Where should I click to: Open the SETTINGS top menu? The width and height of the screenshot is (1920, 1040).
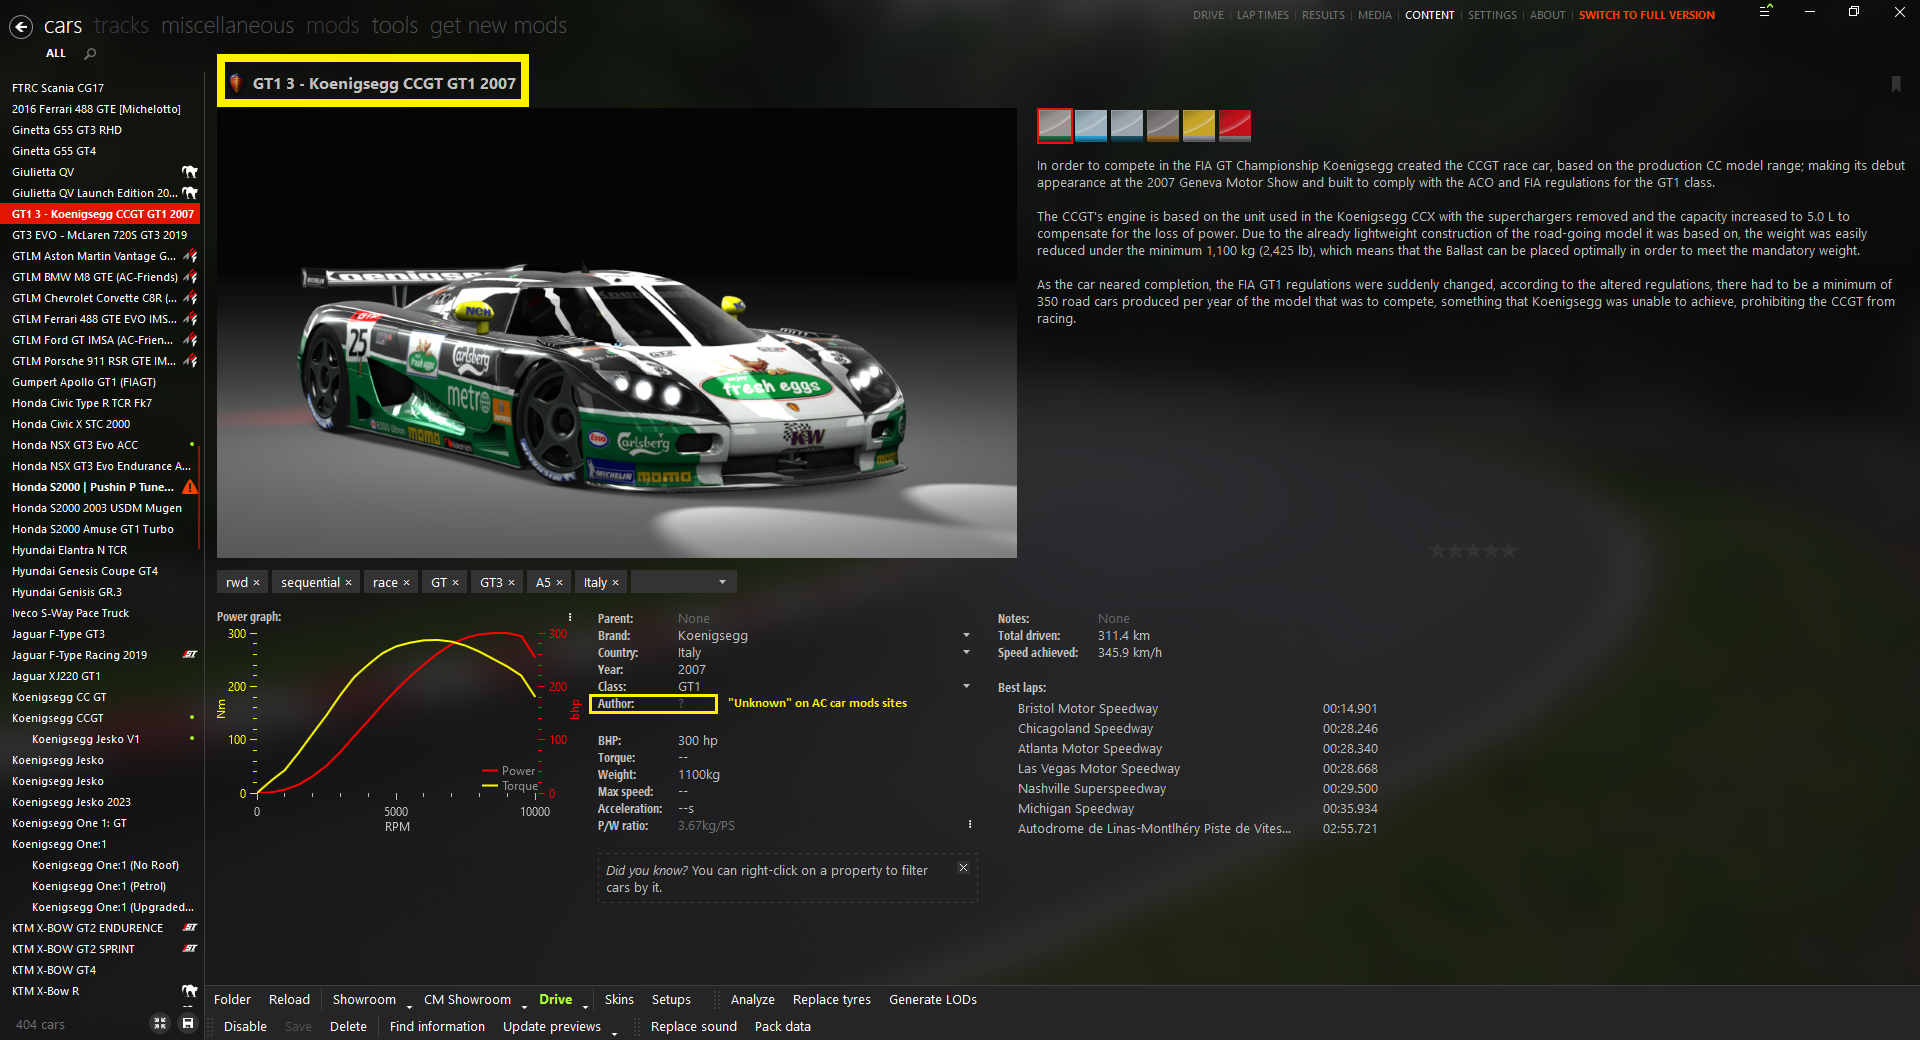[x=1492, y=15]
